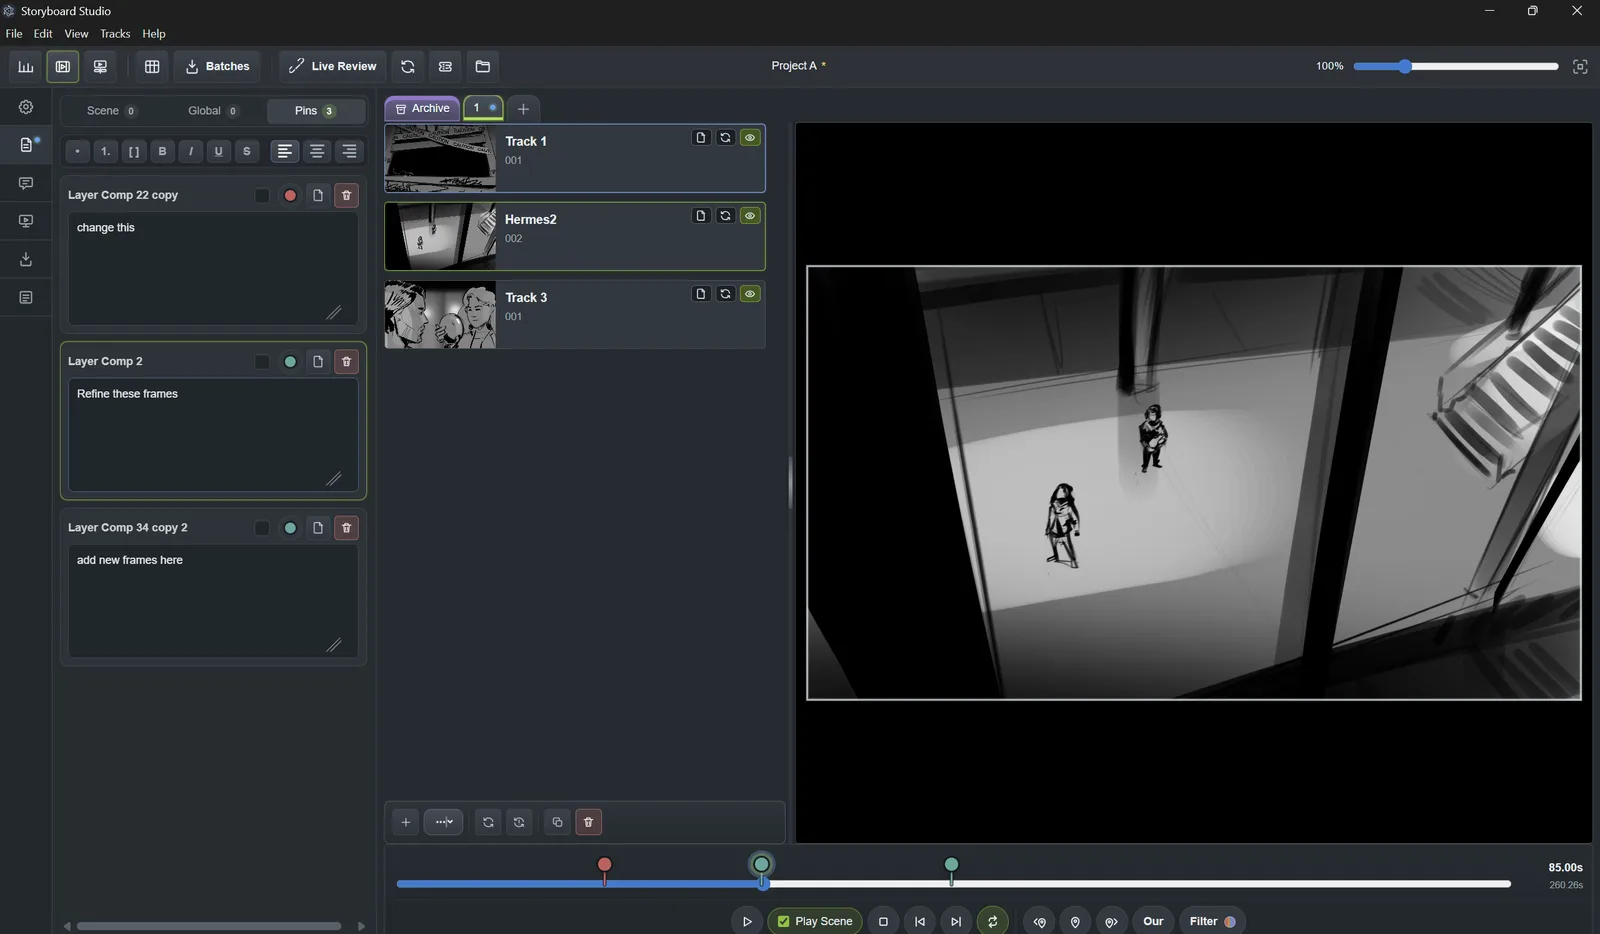Tick the checkbox on Layer Comp 22 copy

coord(262,195)
